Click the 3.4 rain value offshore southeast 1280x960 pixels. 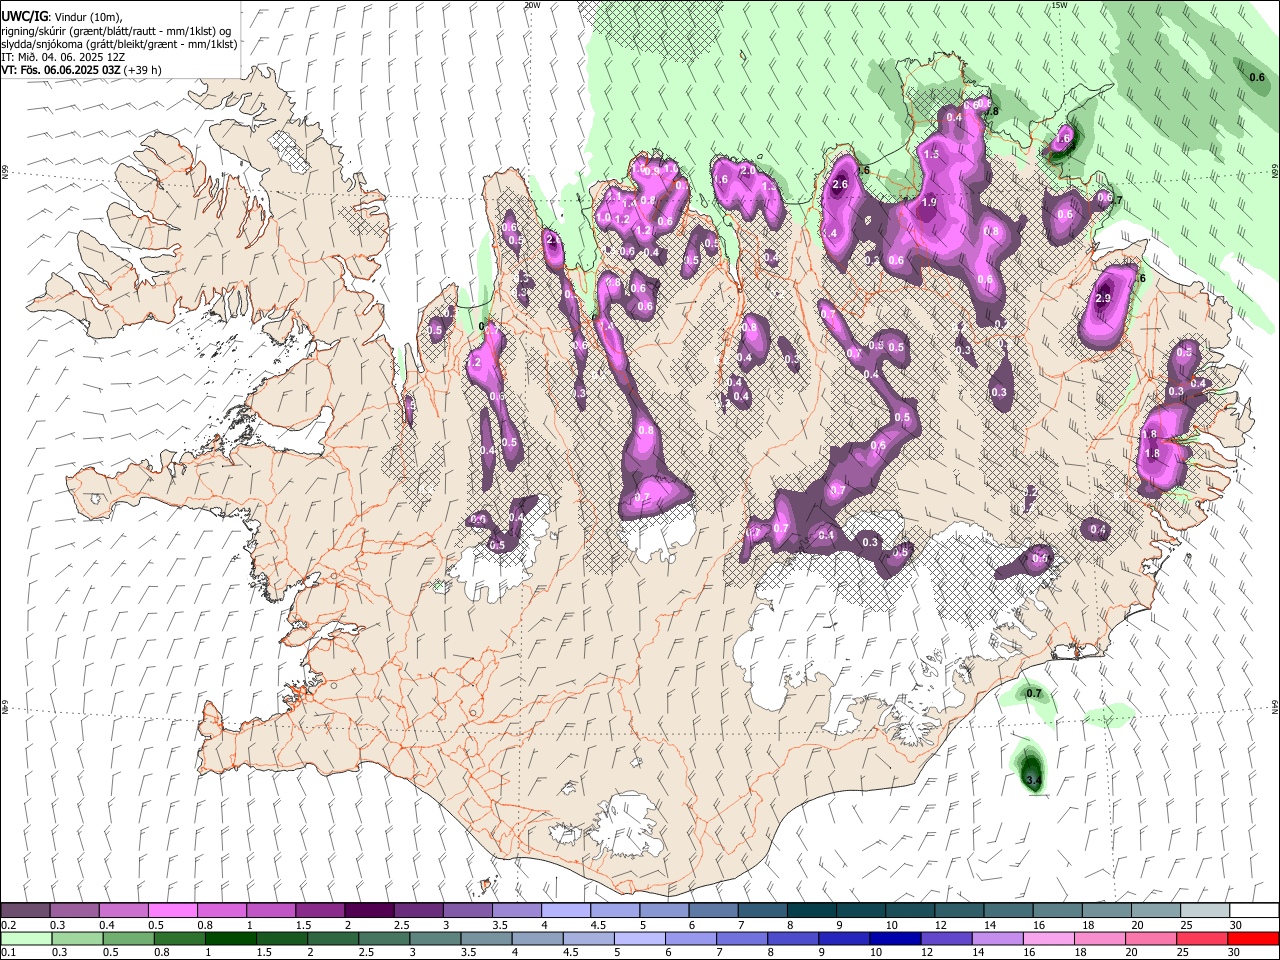pyautogui.click(x=1034, y=780)
